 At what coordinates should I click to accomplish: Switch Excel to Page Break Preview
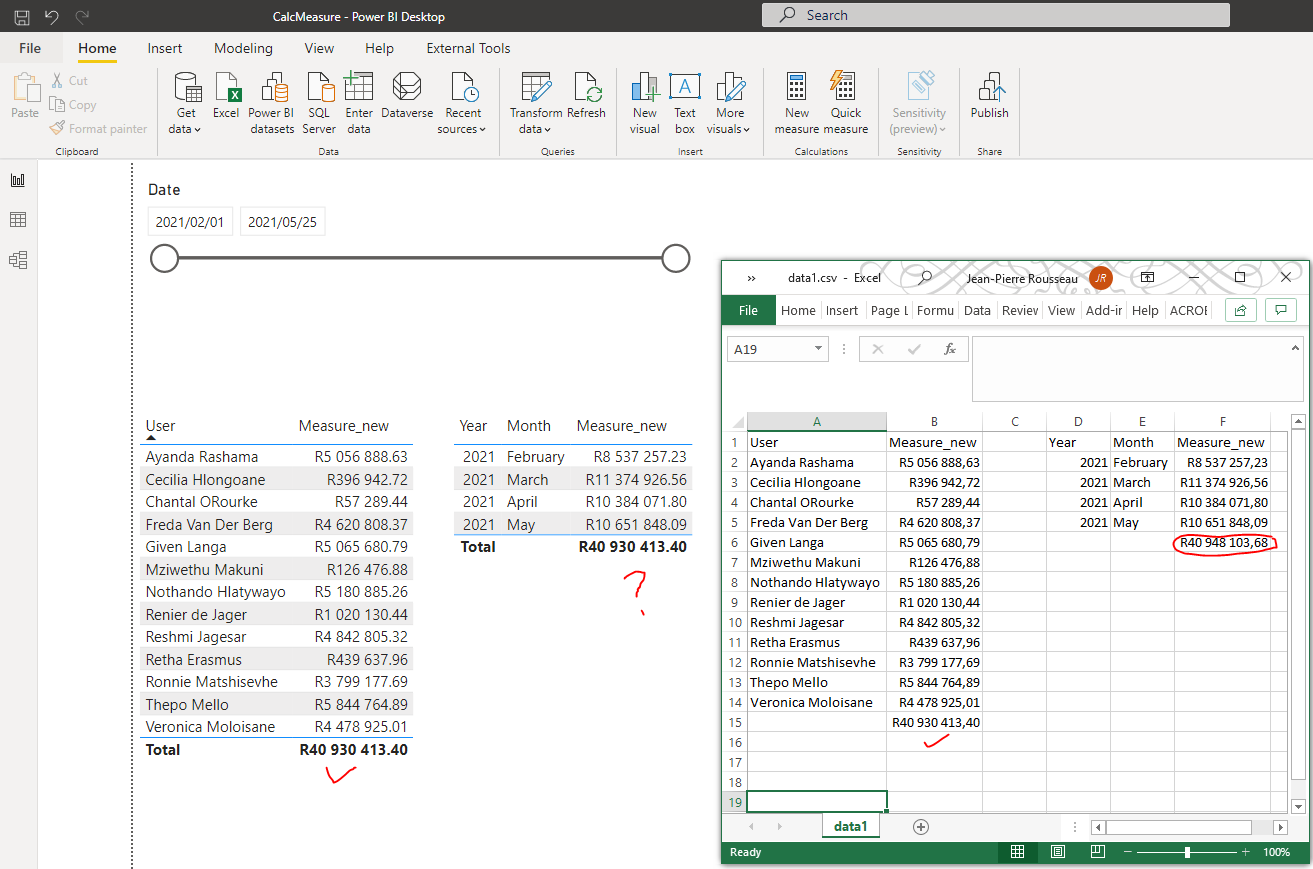pos(1097,852)
